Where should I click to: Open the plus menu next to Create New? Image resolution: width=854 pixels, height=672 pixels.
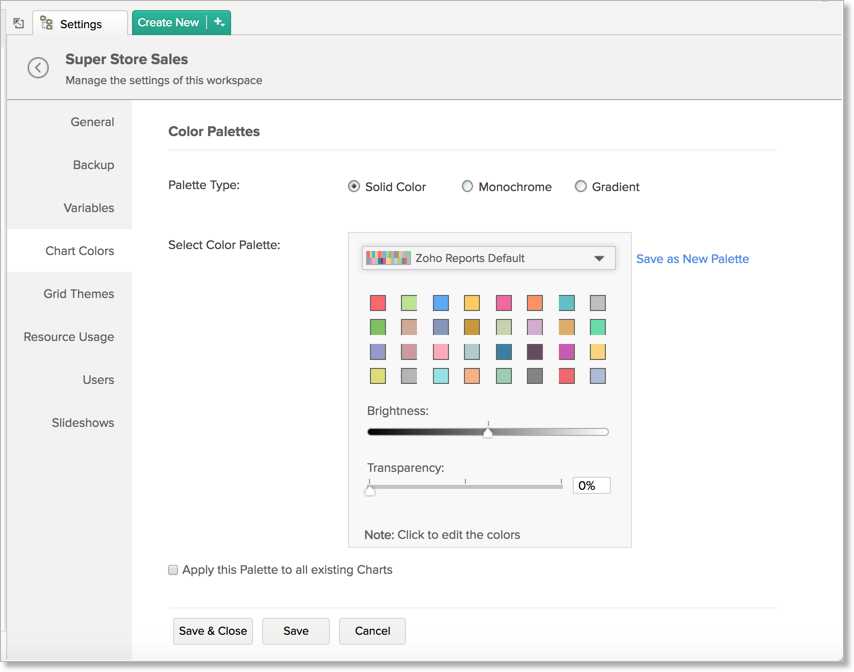coord(217,21)
